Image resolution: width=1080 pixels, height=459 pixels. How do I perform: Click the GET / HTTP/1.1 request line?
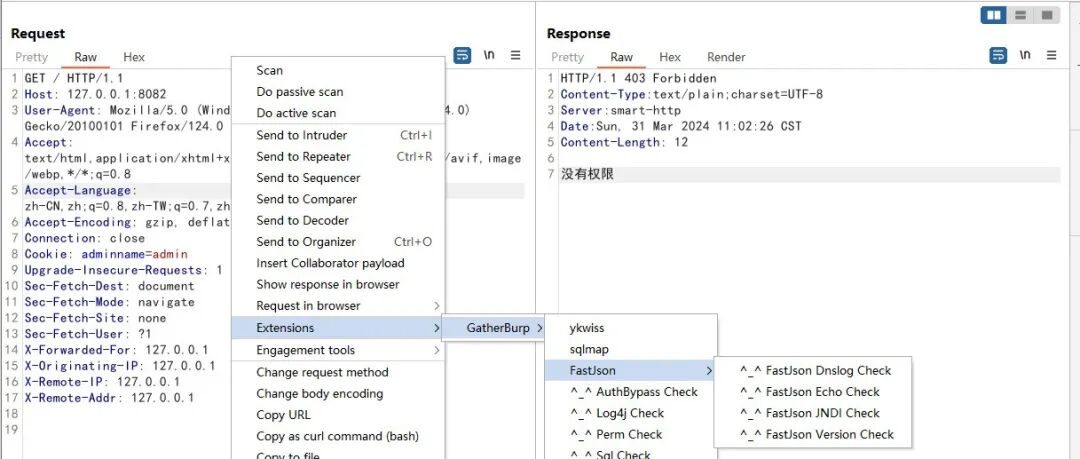coord(74,79)
